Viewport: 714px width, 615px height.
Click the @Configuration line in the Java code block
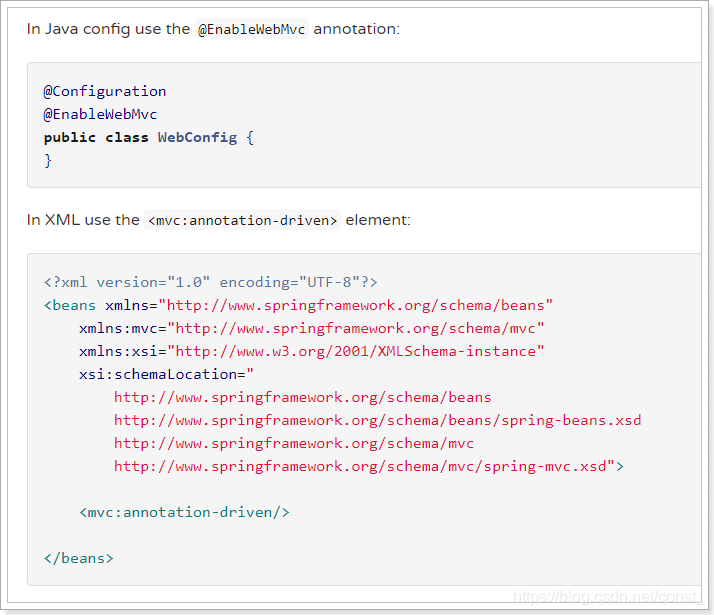(105, 91)
